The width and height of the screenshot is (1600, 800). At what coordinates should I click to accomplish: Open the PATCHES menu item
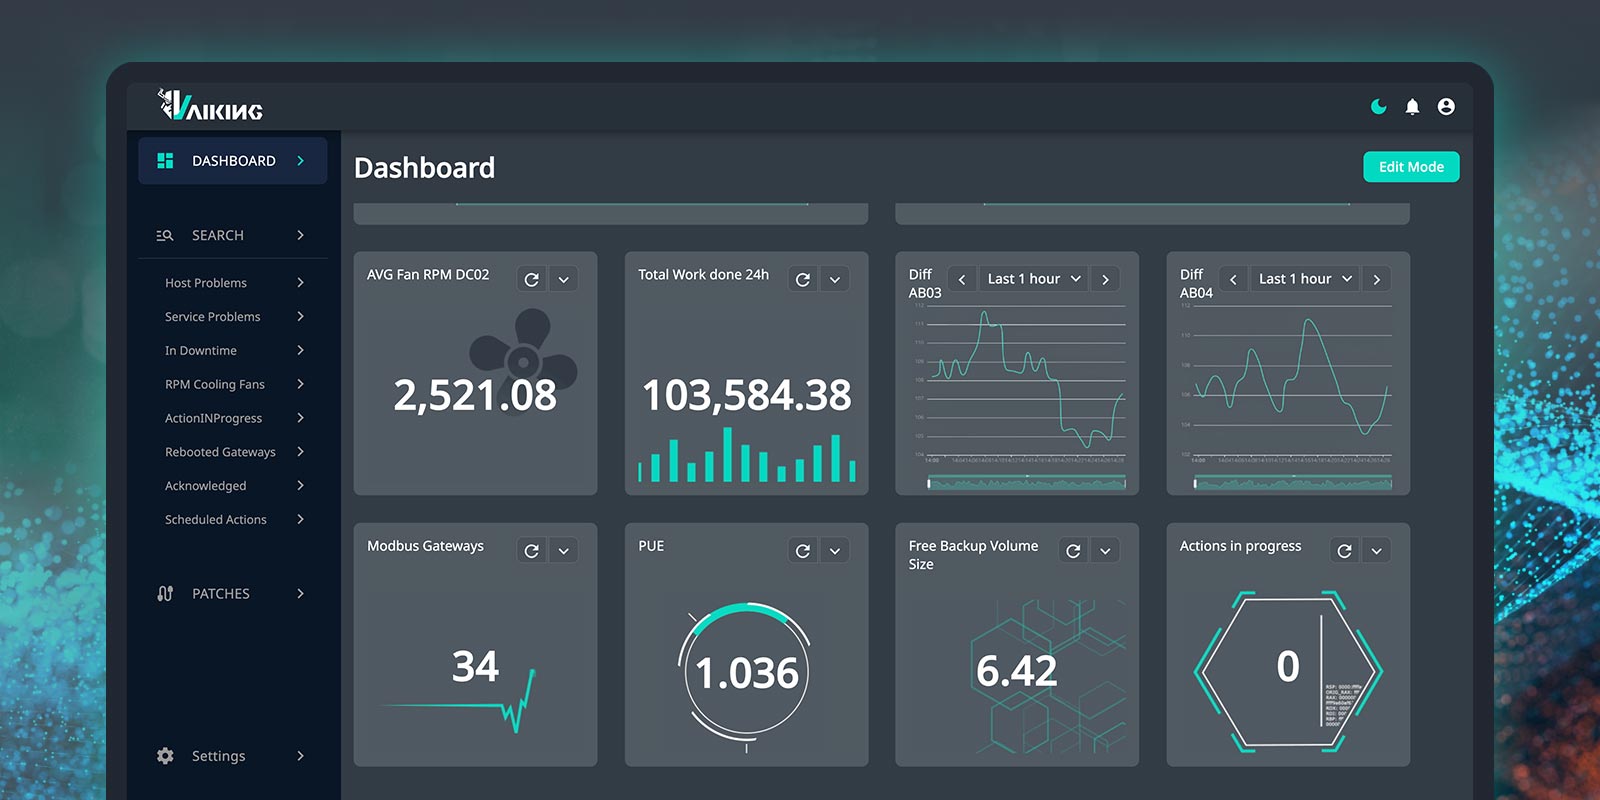pyautogui.click(x=231, y=594)
